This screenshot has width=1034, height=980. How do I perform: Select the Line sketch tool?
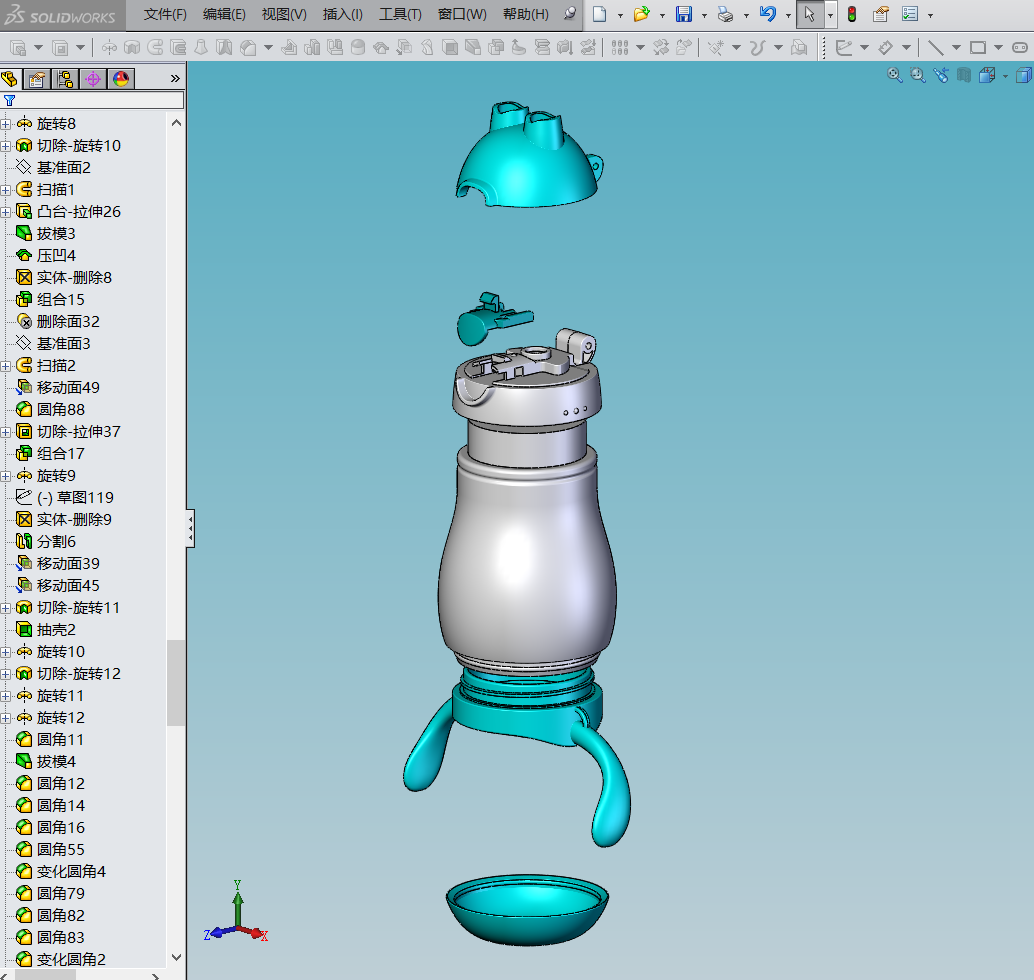coord(935,47)
